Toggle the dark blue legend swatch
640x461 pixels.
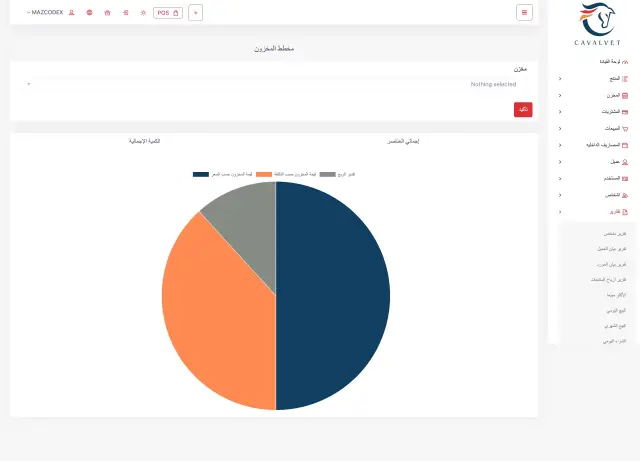click(x=201, y=174)
